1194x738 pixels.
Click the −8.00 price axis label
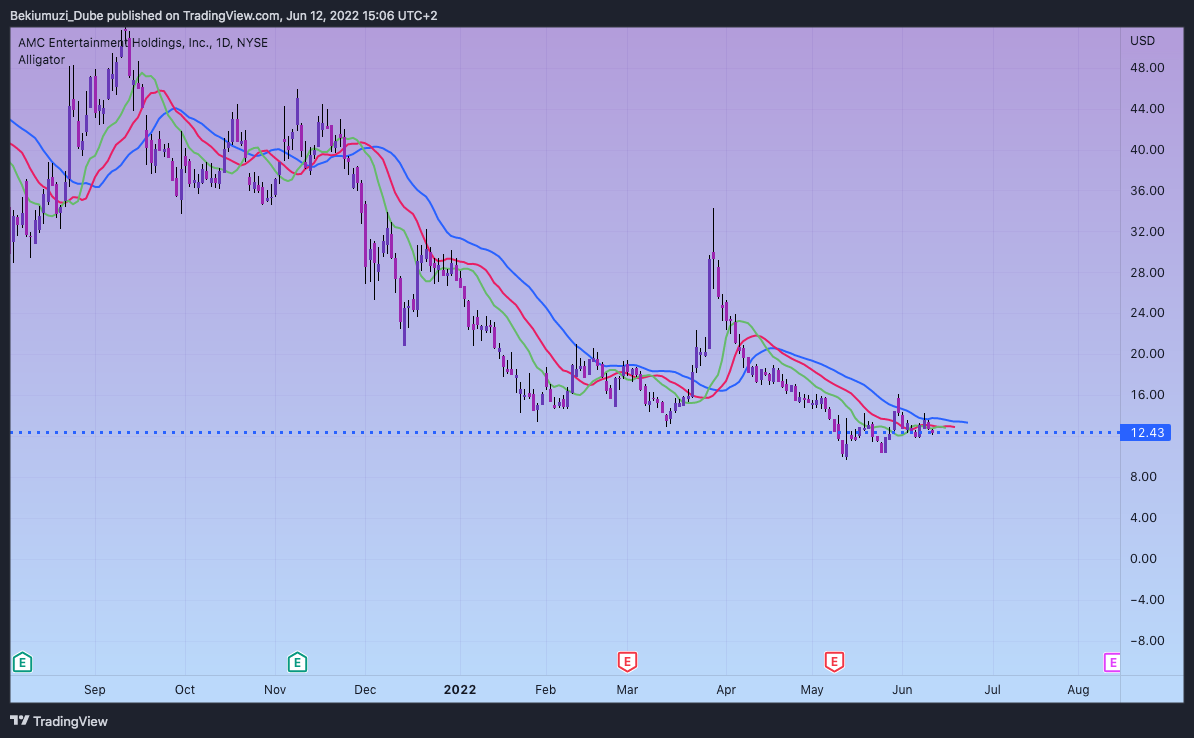[x=1147, y=641]
